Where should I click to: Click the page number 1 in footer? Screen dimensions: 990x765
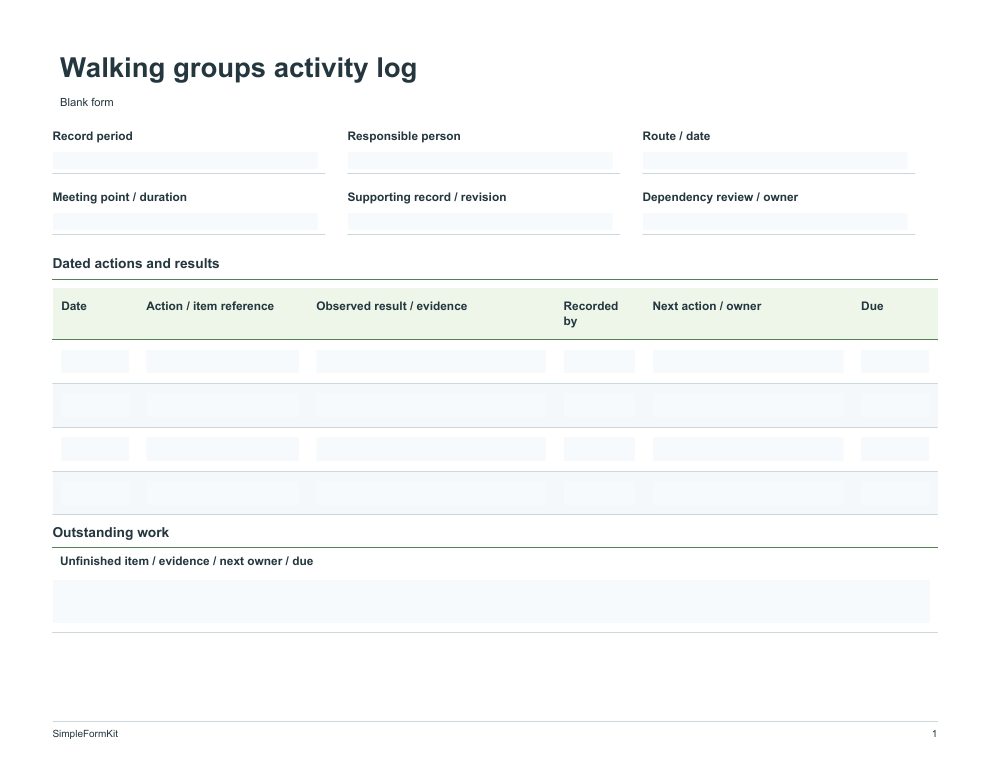[x=934, y=733]
